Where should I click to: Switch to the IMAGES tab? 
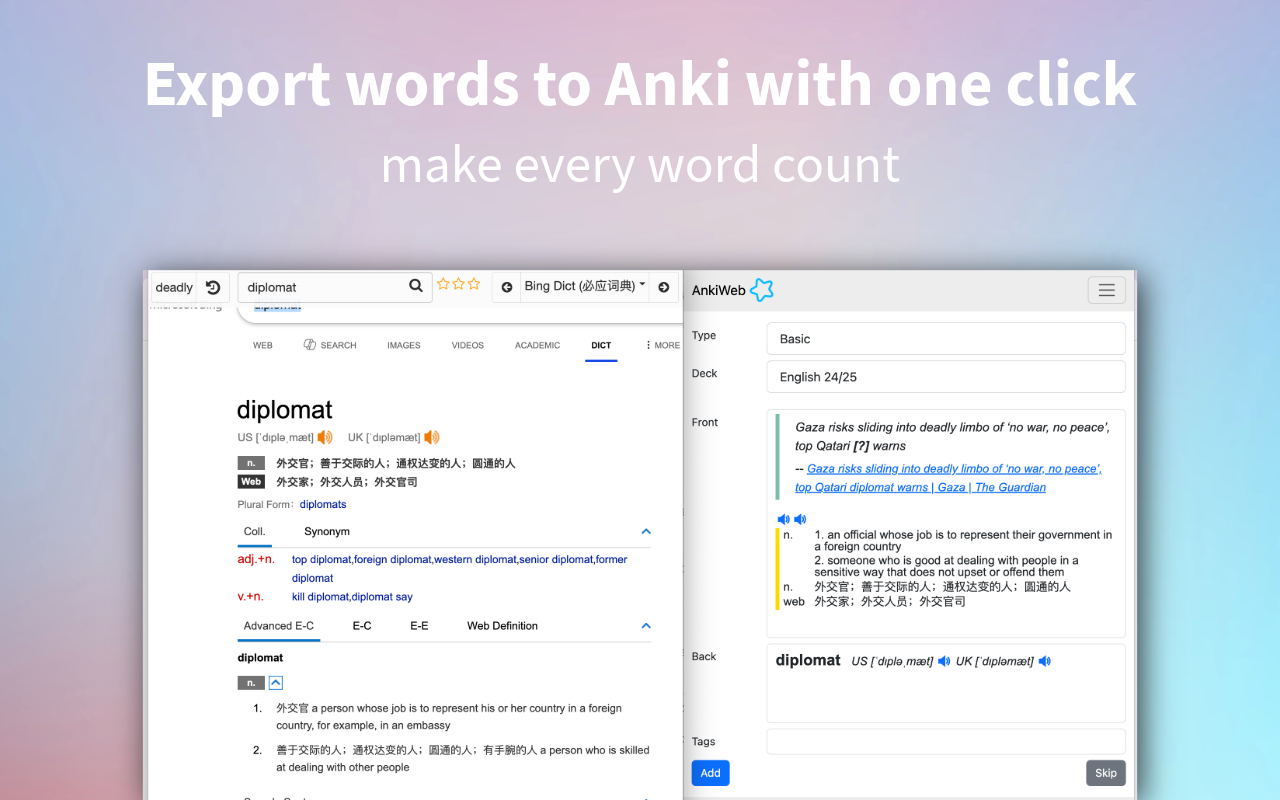403,345
